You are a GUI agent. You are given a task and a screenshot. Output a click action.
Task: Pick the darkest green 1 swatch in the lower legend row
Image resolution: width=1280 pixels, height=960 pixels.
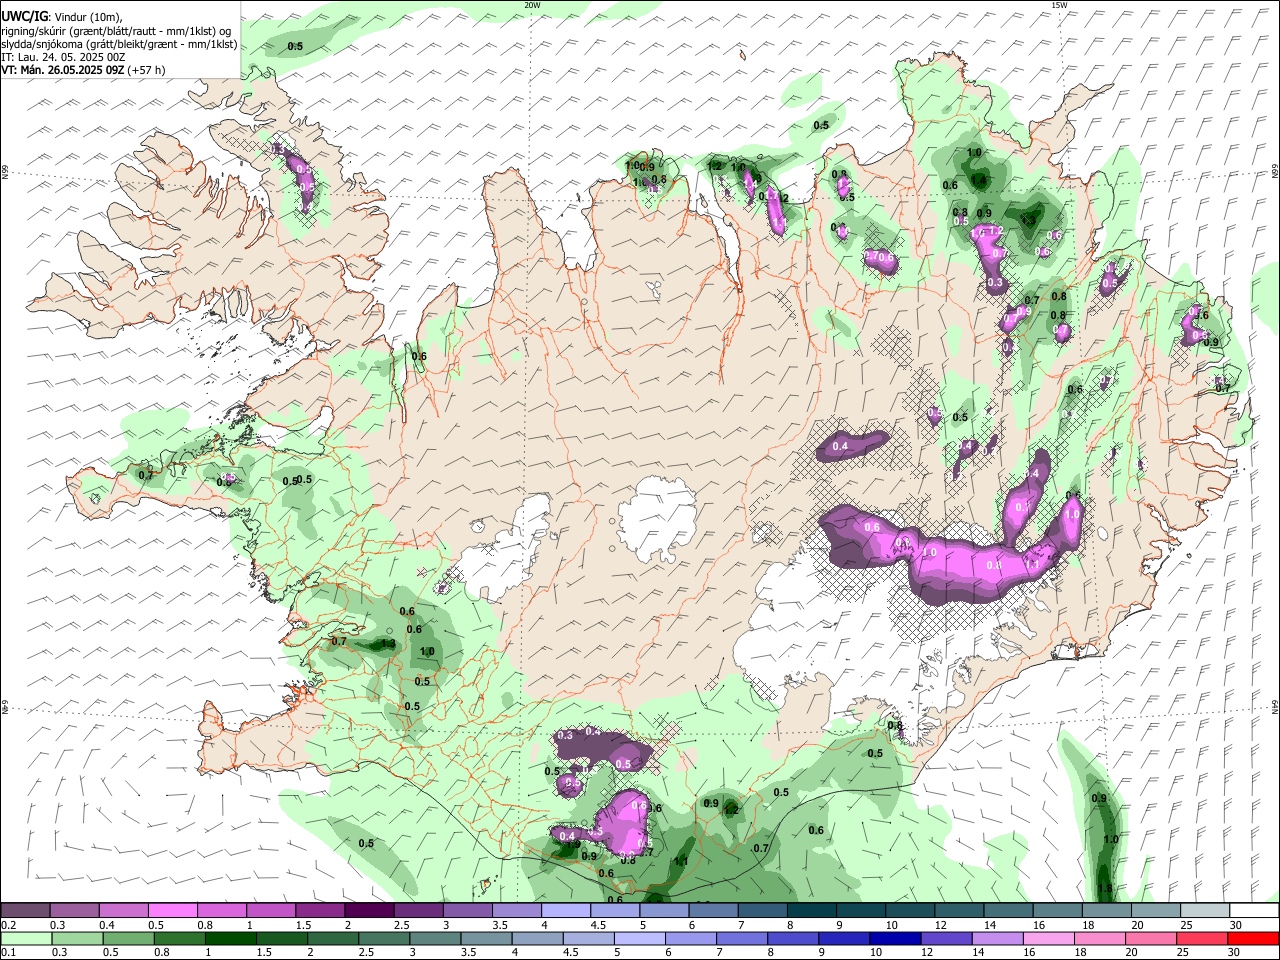231,939
